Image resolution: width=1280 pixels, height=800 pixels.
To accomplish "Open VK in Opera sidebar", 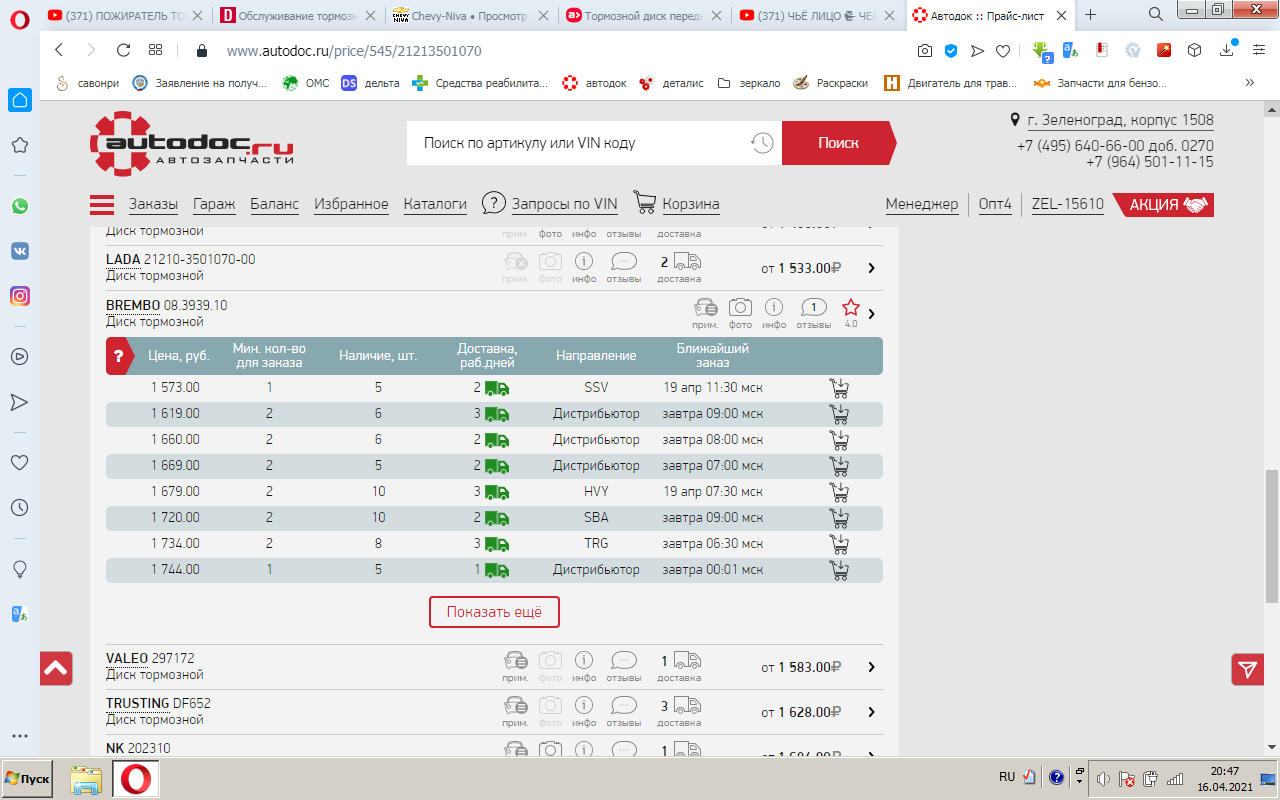I will click(x=19, y=251).
